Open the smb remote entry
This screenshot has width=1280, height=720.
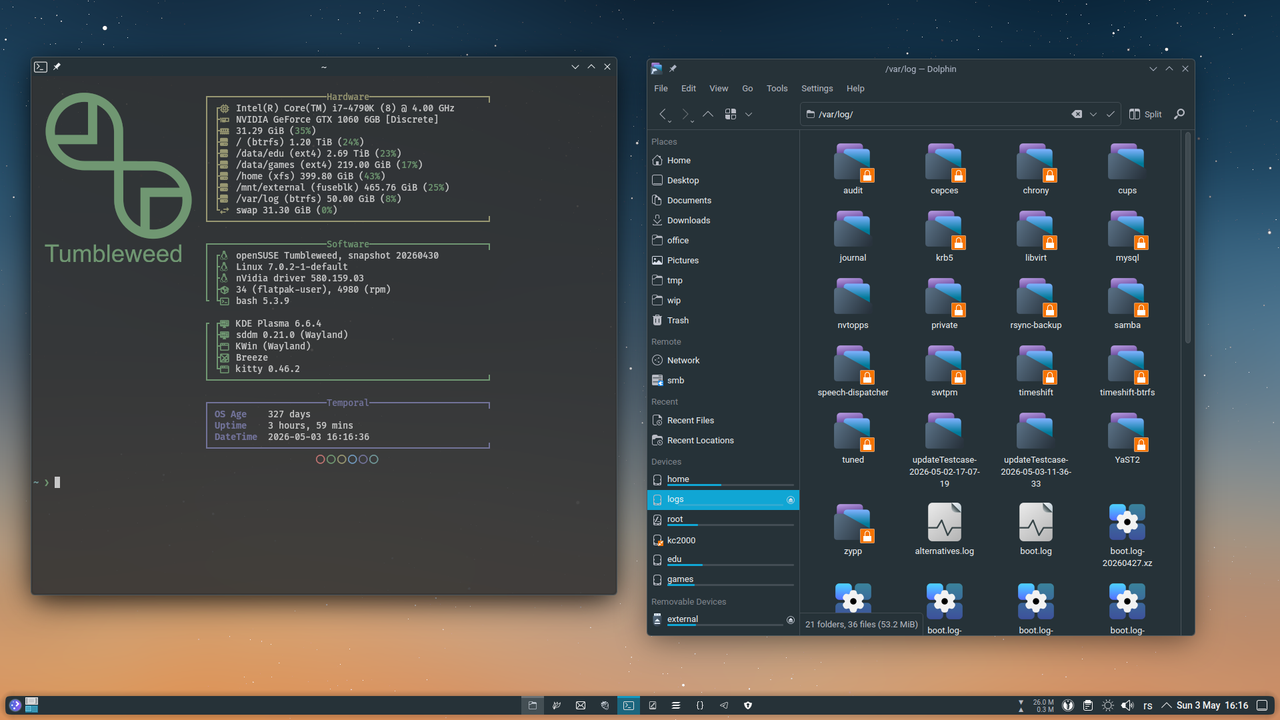pos(723,380)
